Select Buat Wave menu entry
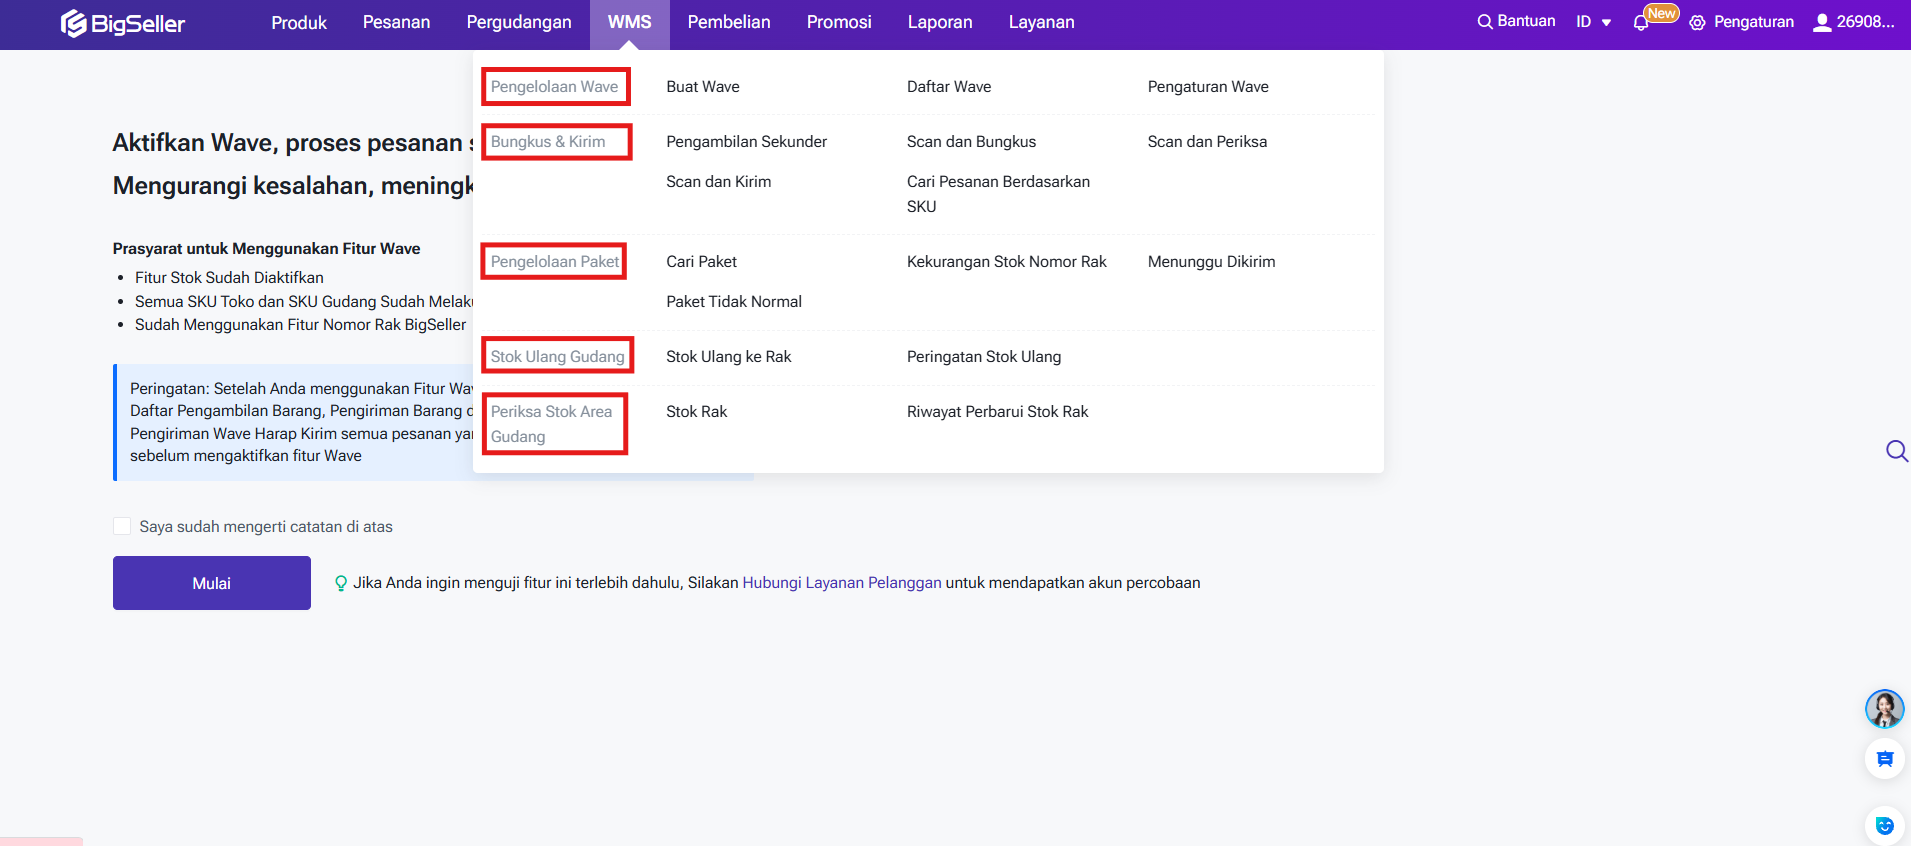 click(703, 87)
